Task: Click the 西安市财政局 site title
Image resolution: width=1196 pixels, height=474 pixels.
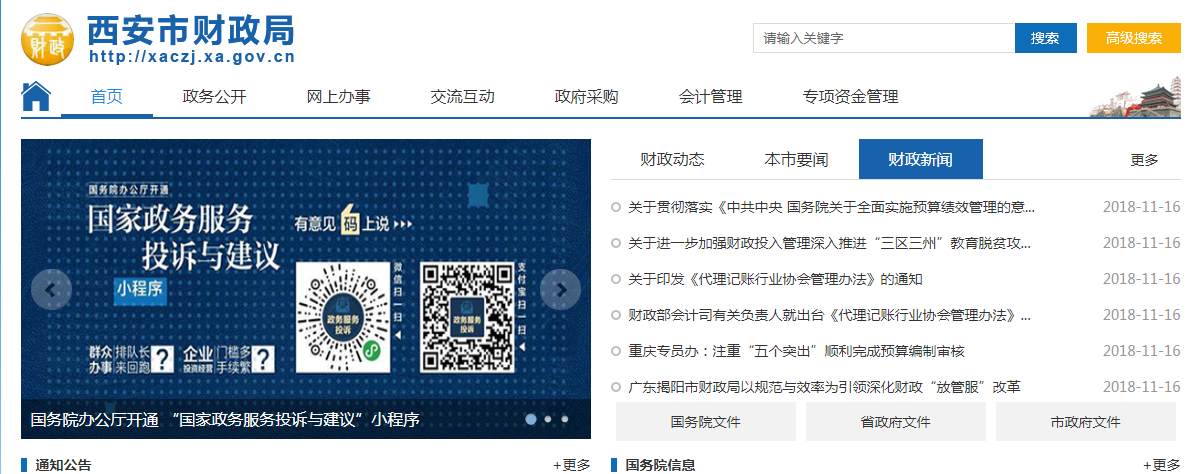Action: pos(190,29)
